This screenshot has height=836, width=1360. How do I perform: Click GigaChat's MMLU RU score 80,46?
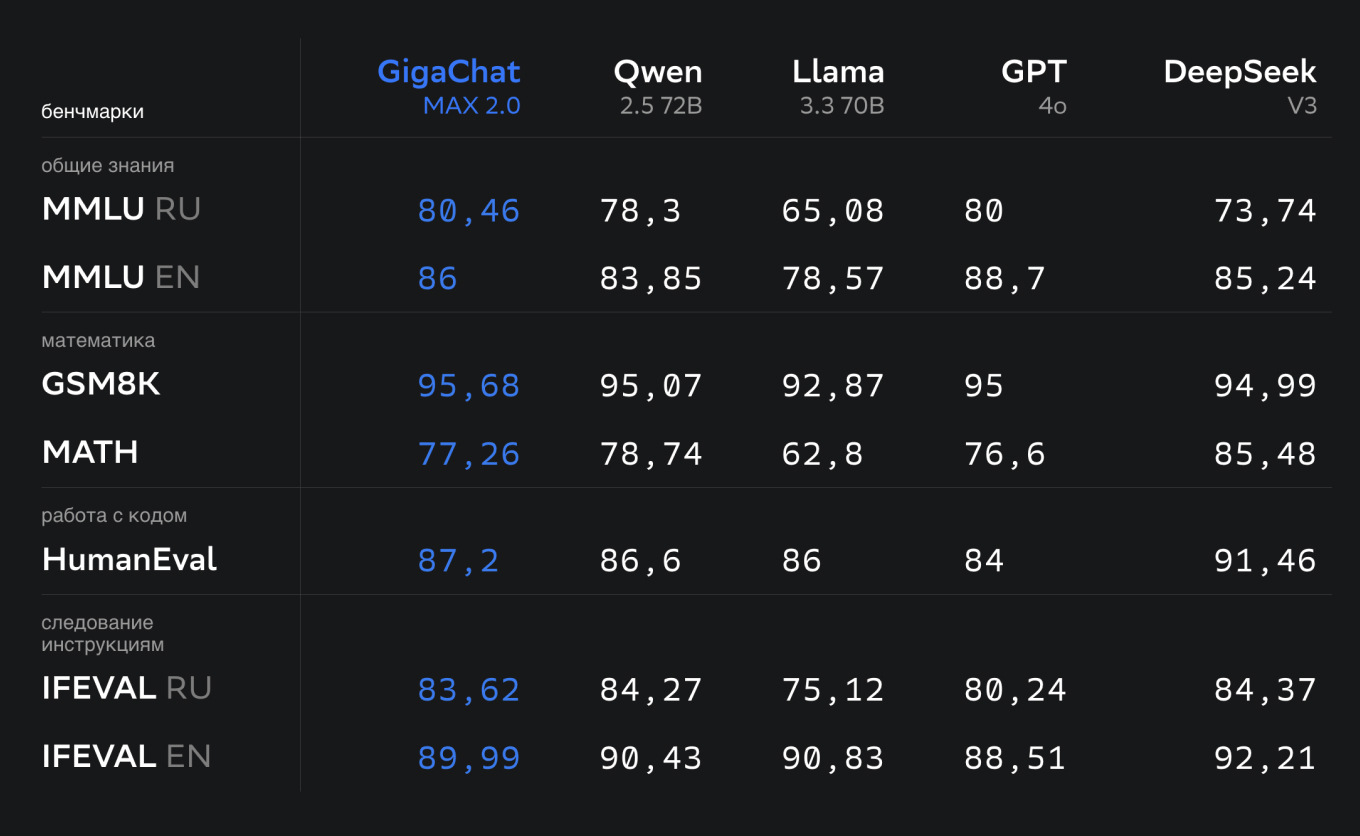(x=468, y=211)
